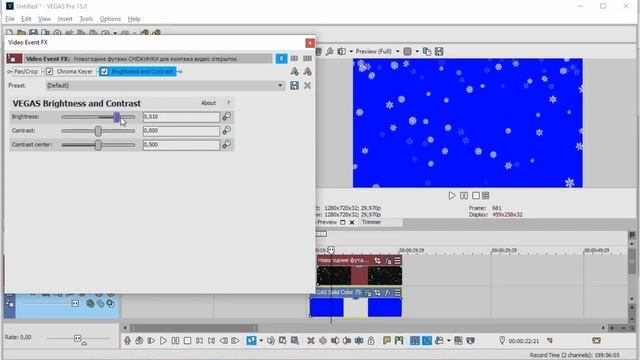Screen dimensions: 640x360
Task: Close the Video Preview tab with X
Action: (352, 222)
